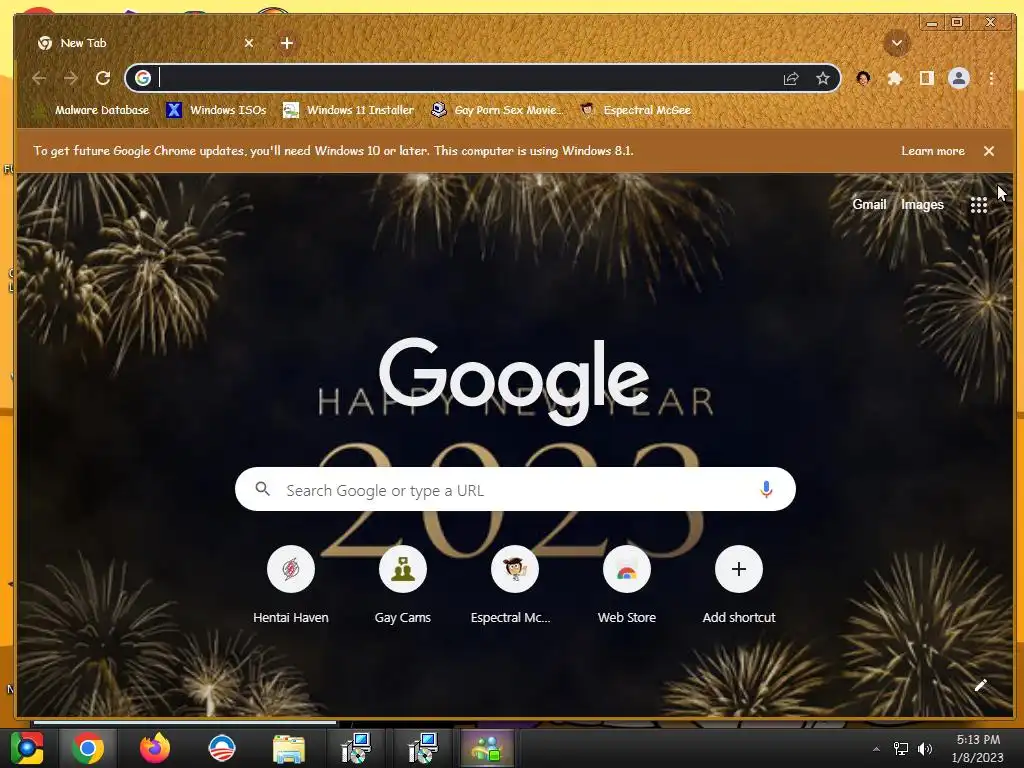Open a new tab with plus button
The image size is (1024, 768).
click(287, 43)
